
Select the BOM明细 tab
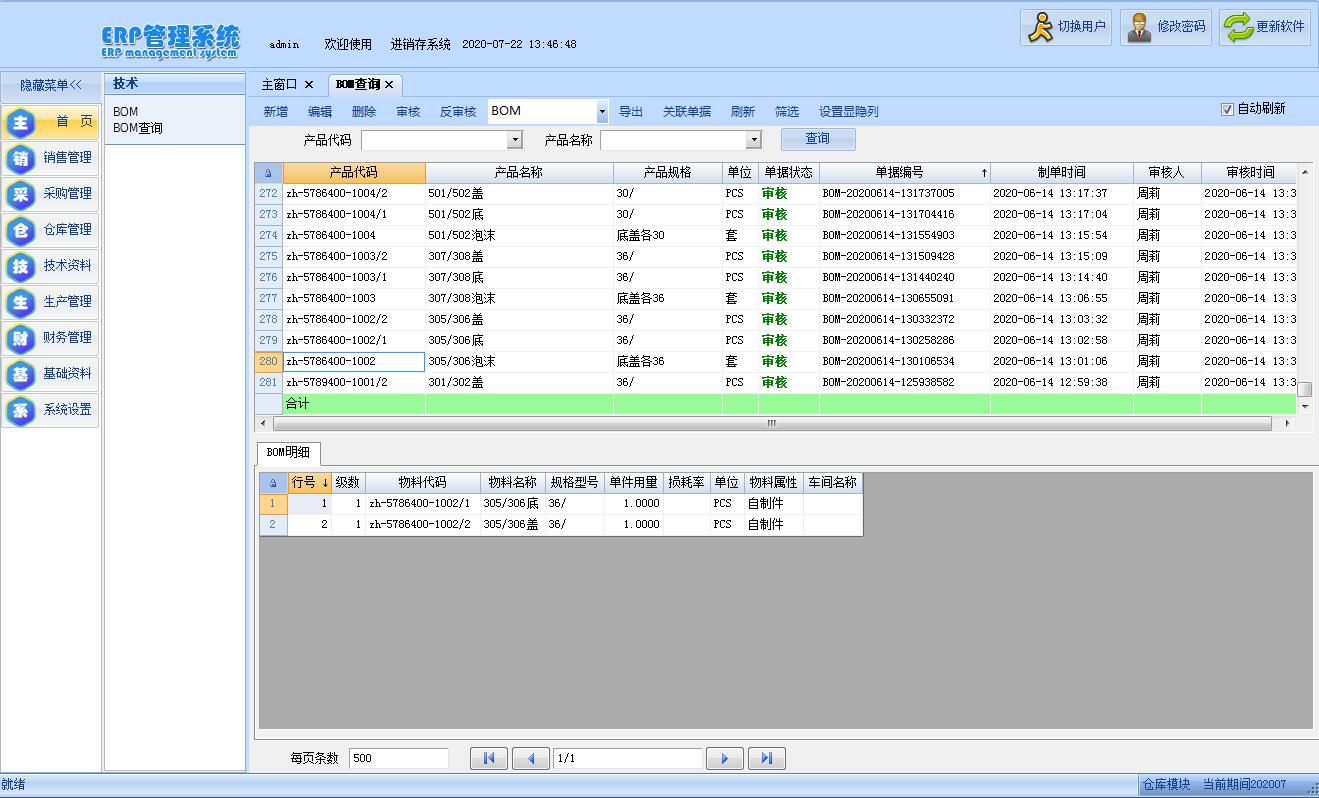(288, 453)
